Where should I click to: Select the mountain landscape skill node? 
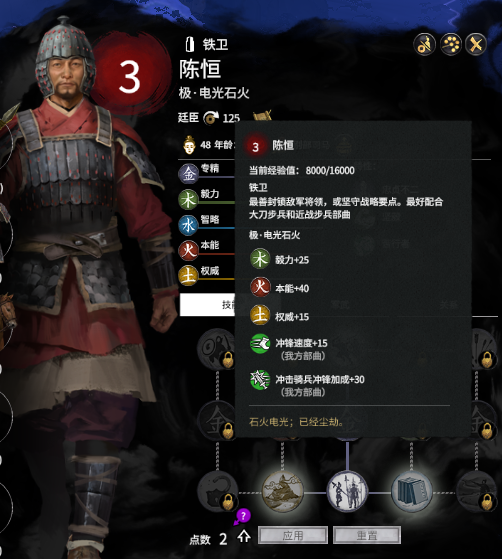(282, 492)
